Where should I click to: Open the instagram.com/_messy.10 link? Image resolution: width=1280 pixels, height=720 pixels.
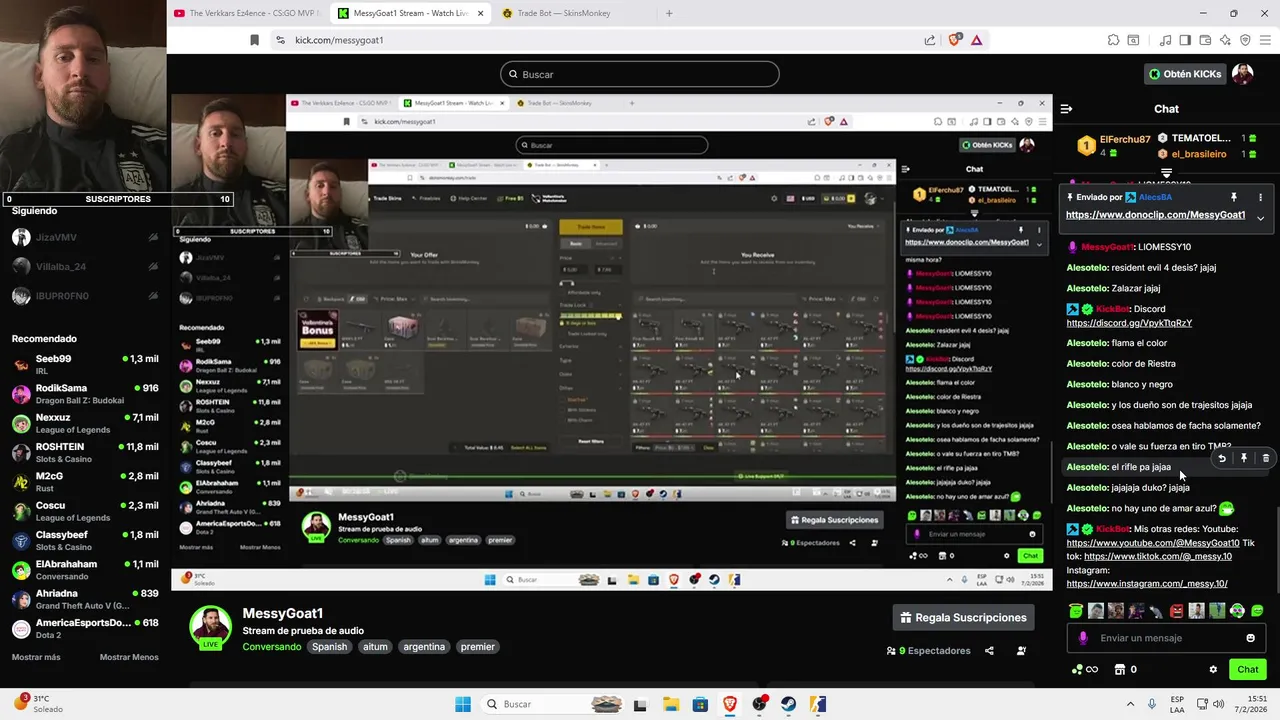[x=1147, y=584]
